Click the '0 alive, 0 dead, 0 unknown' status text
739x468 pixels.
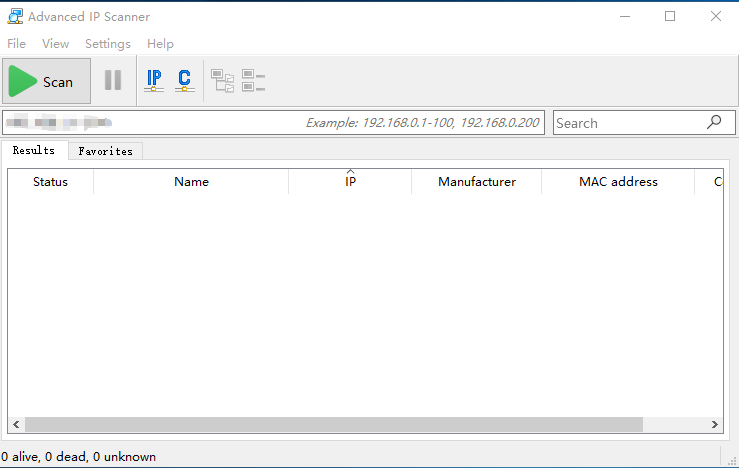tap(78, 457)
